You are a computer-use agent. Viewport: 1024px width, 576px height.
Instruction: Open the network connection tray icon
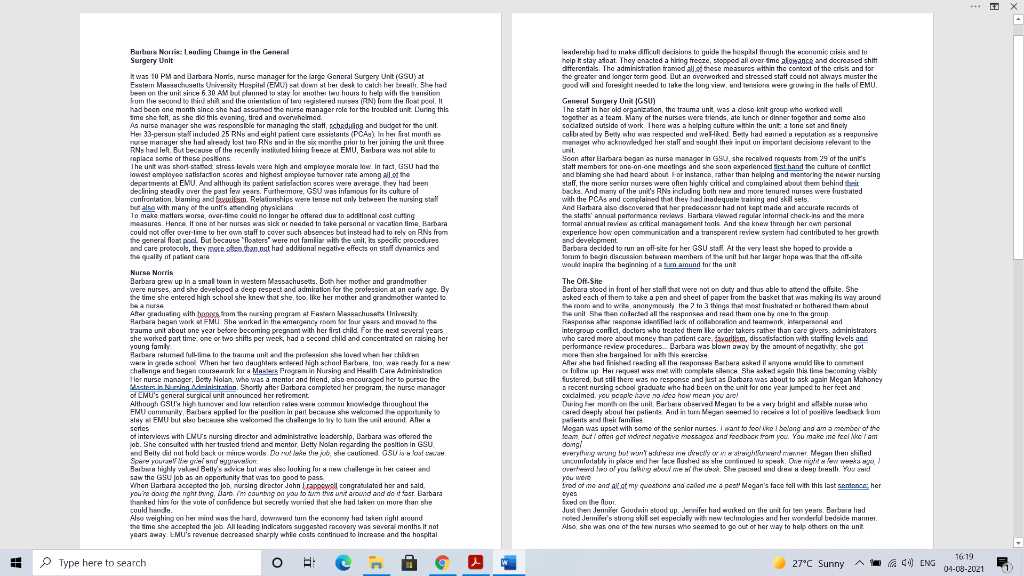click(x=892, y=563)
